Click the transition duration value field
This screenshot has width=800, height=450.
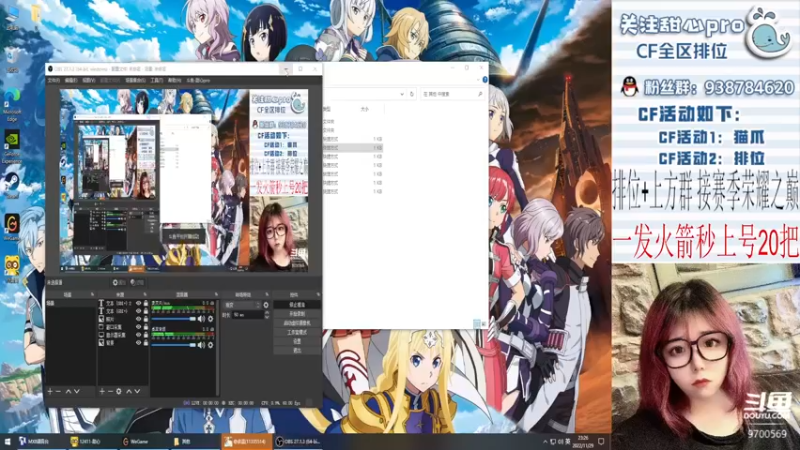(x=248, y=315)
